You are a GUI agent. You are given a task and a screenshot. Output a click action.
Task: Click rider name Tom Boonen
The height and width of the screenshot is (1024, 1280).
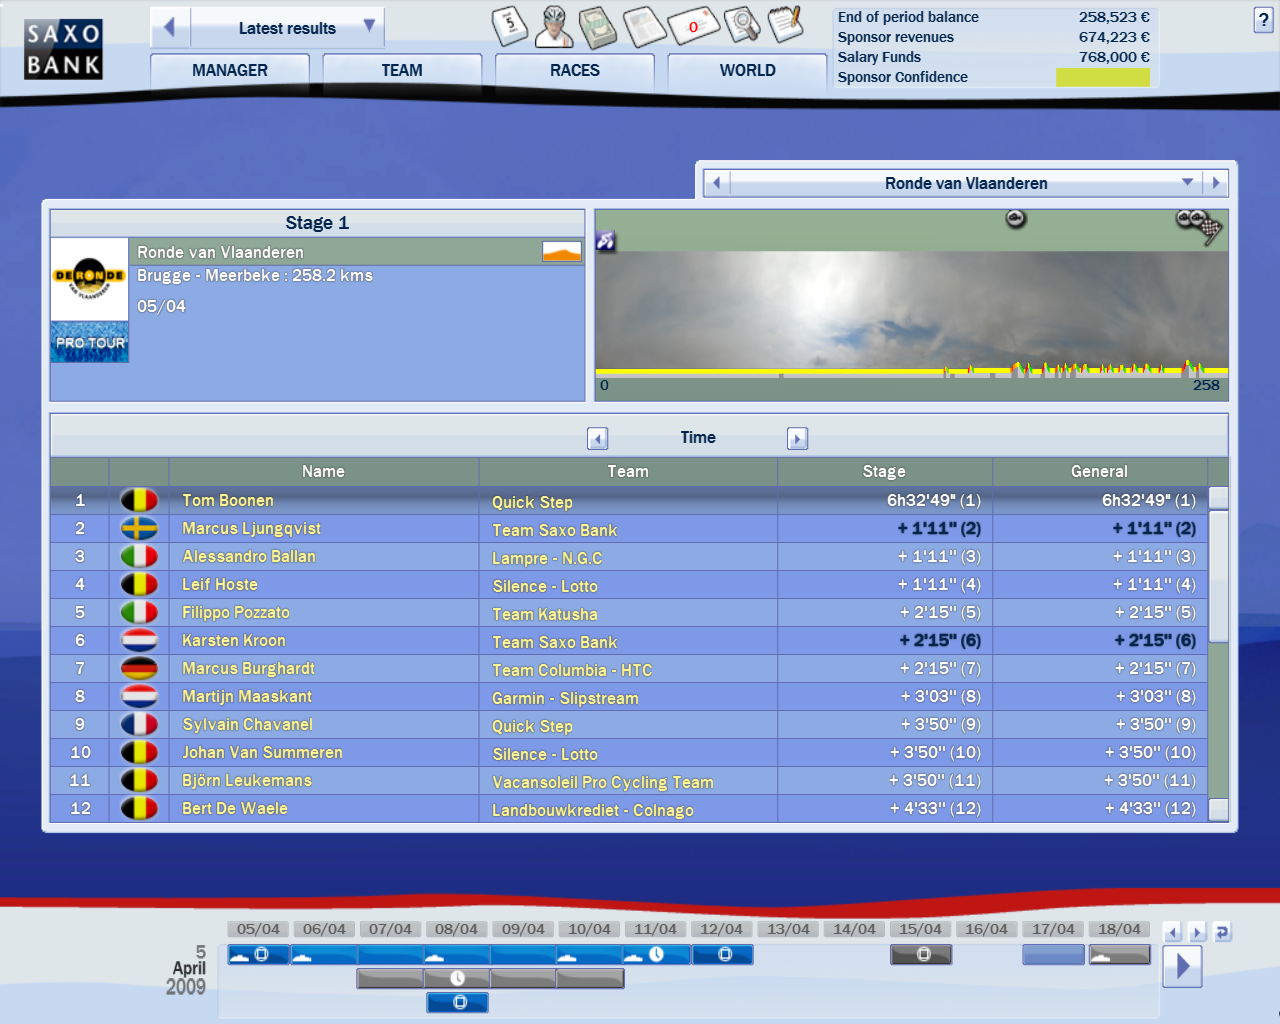tap(227, 500)
